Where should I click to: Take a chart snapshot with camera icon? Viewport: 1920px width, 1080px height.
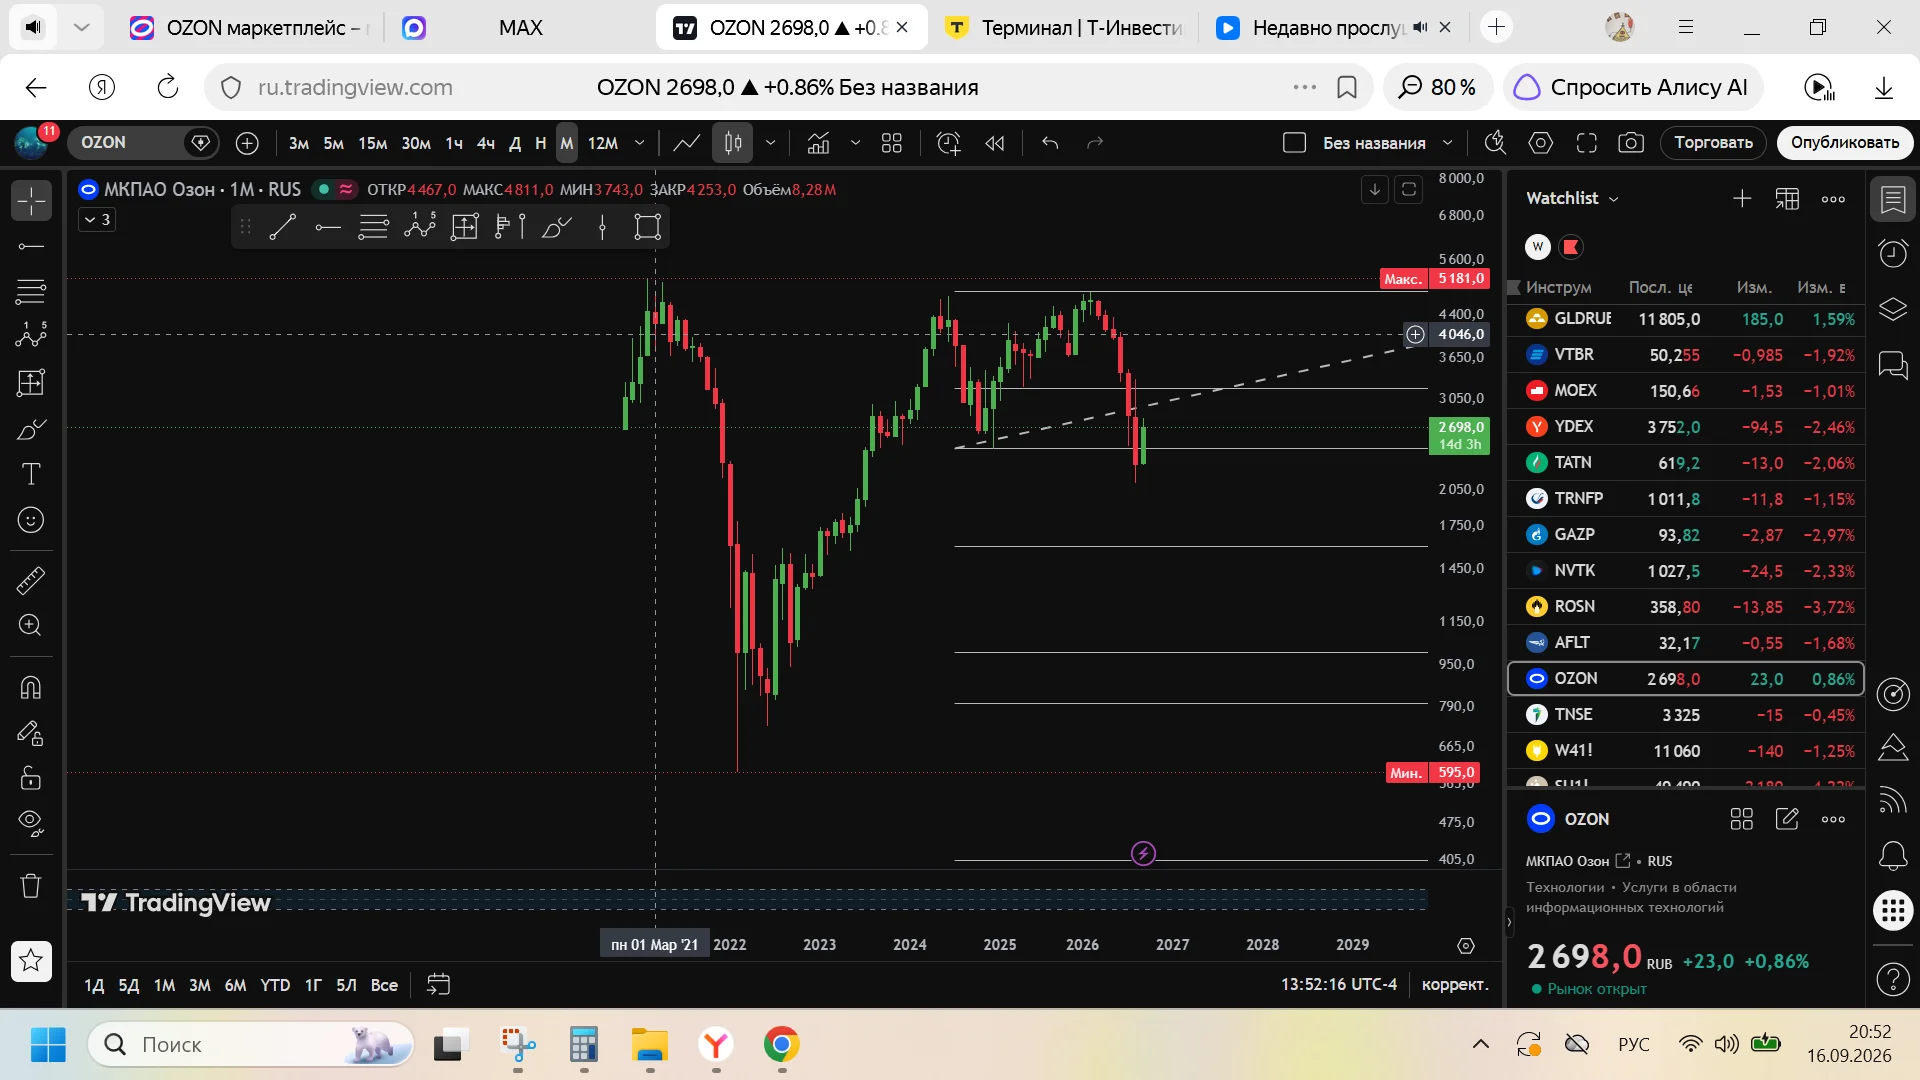pos(1632,143)
